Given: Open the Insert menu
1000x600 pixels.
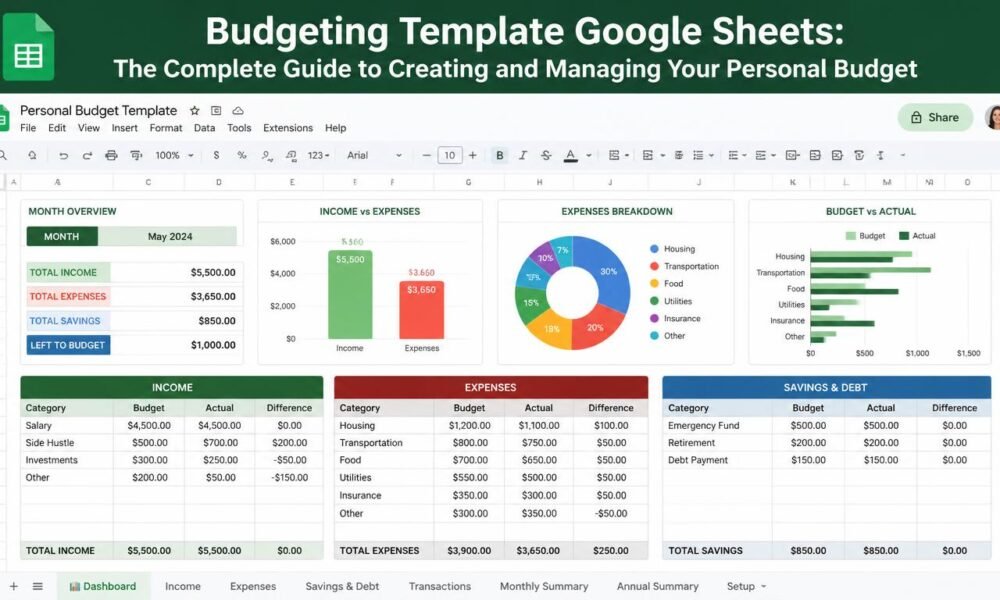Looking at the screenshot, I should click(124, 128).
